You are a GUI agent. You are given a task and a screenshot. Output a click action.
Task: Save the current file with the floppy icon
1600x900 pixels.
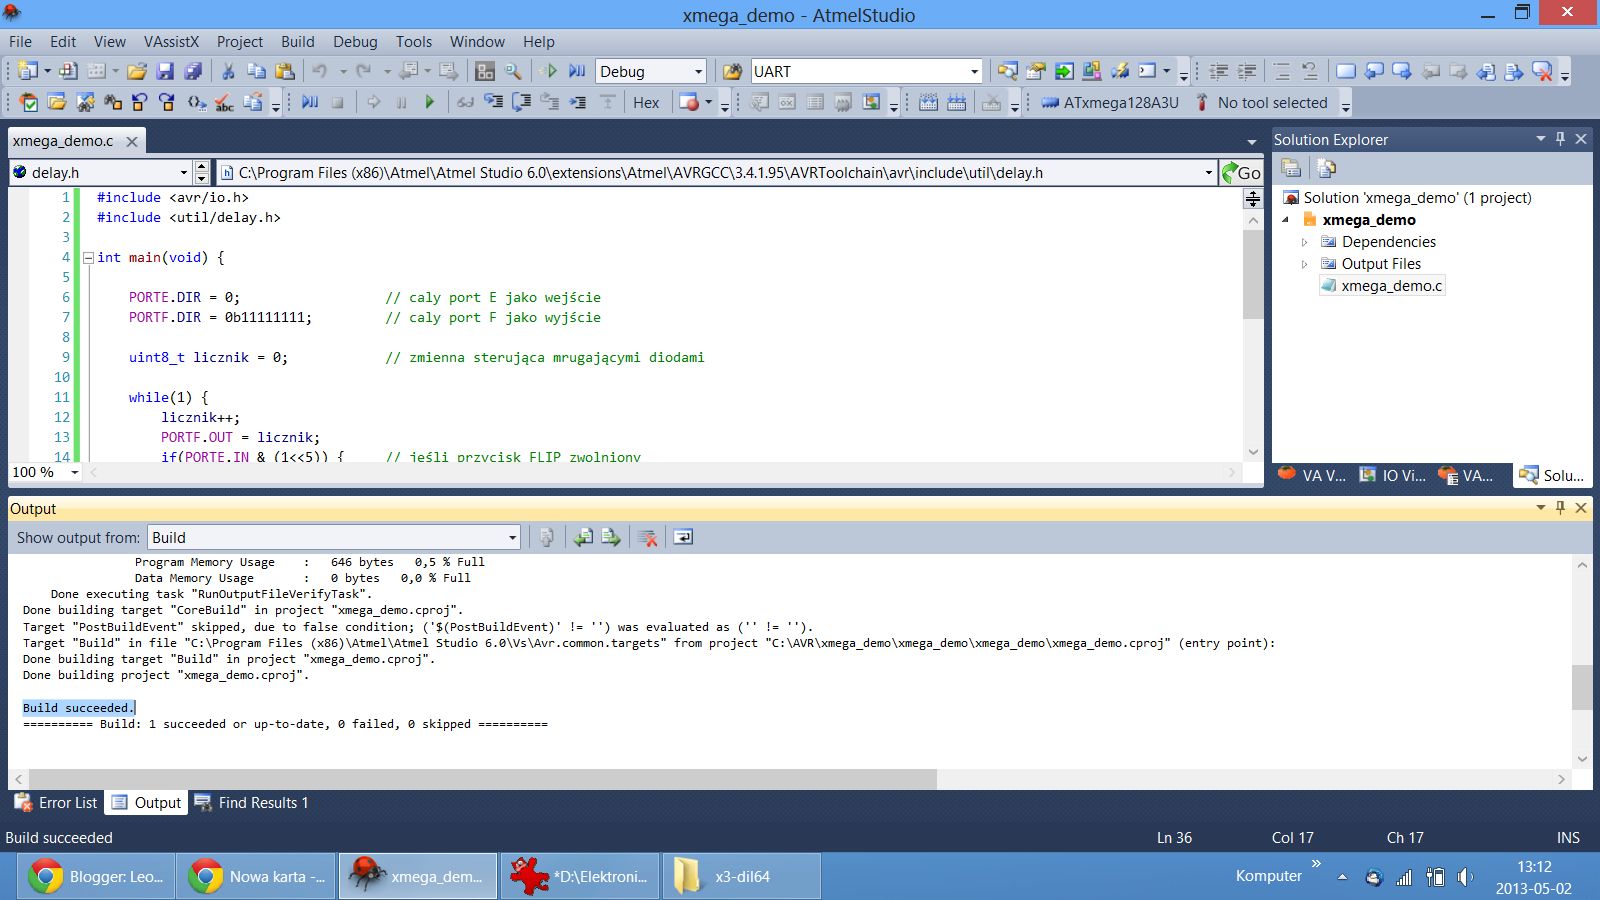166,71
